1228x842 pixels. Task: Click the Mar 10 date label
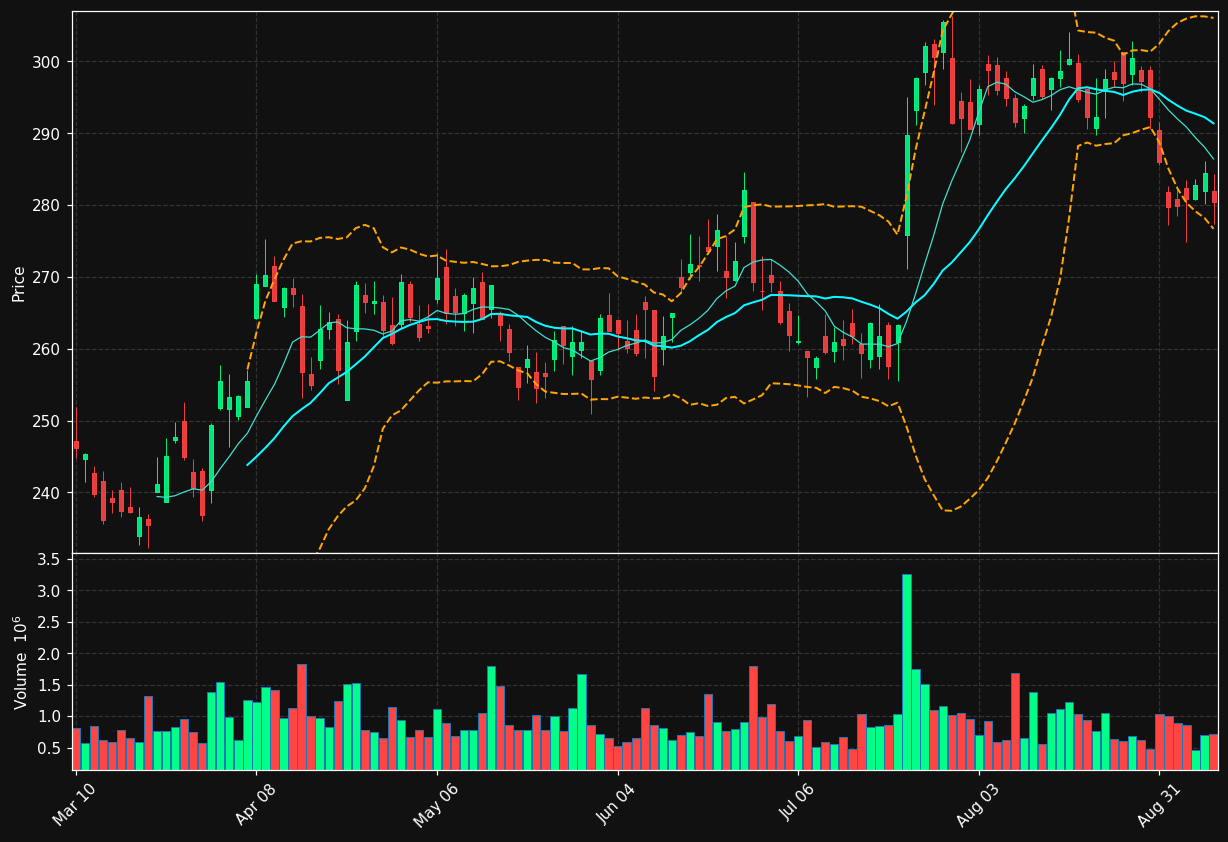coord(75,803)
